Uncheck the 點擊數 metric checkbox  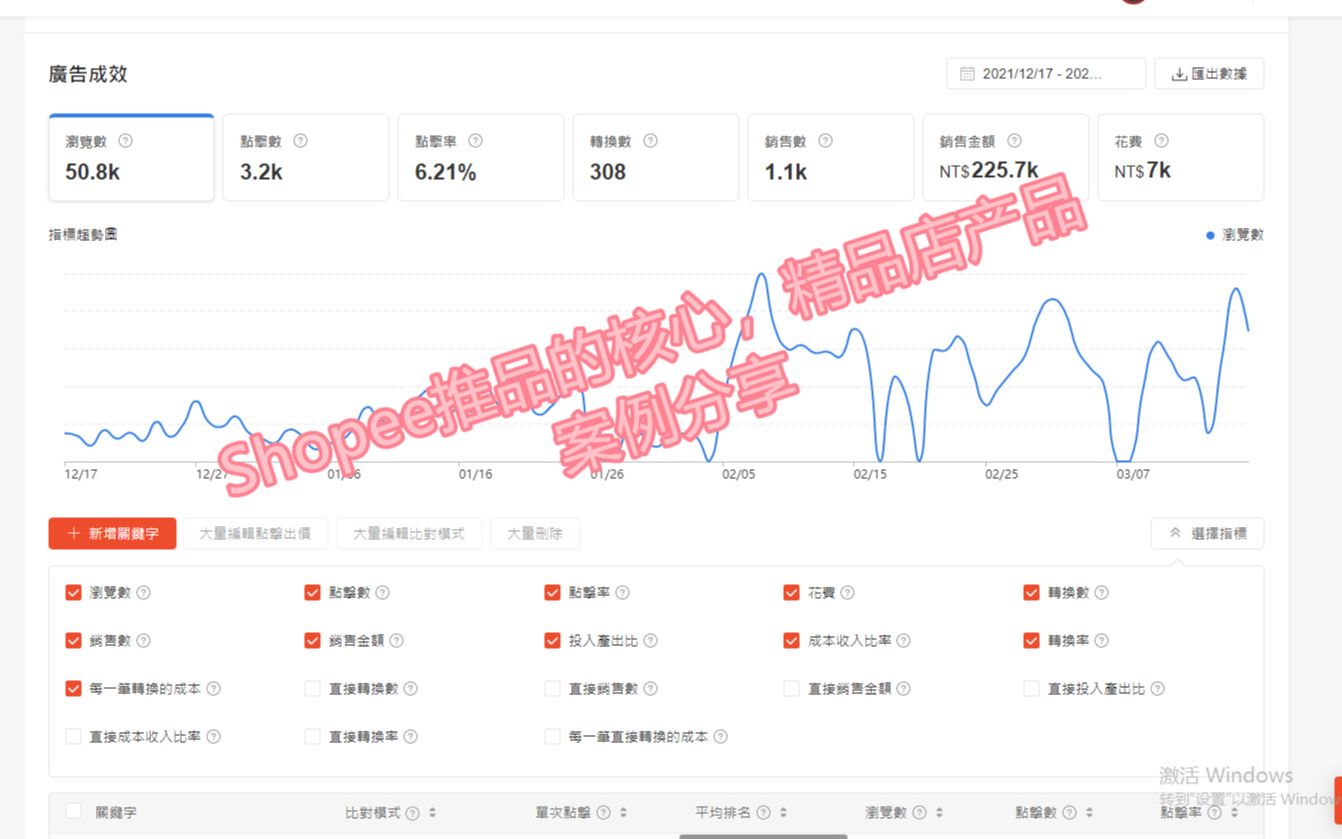coord(313,593)
